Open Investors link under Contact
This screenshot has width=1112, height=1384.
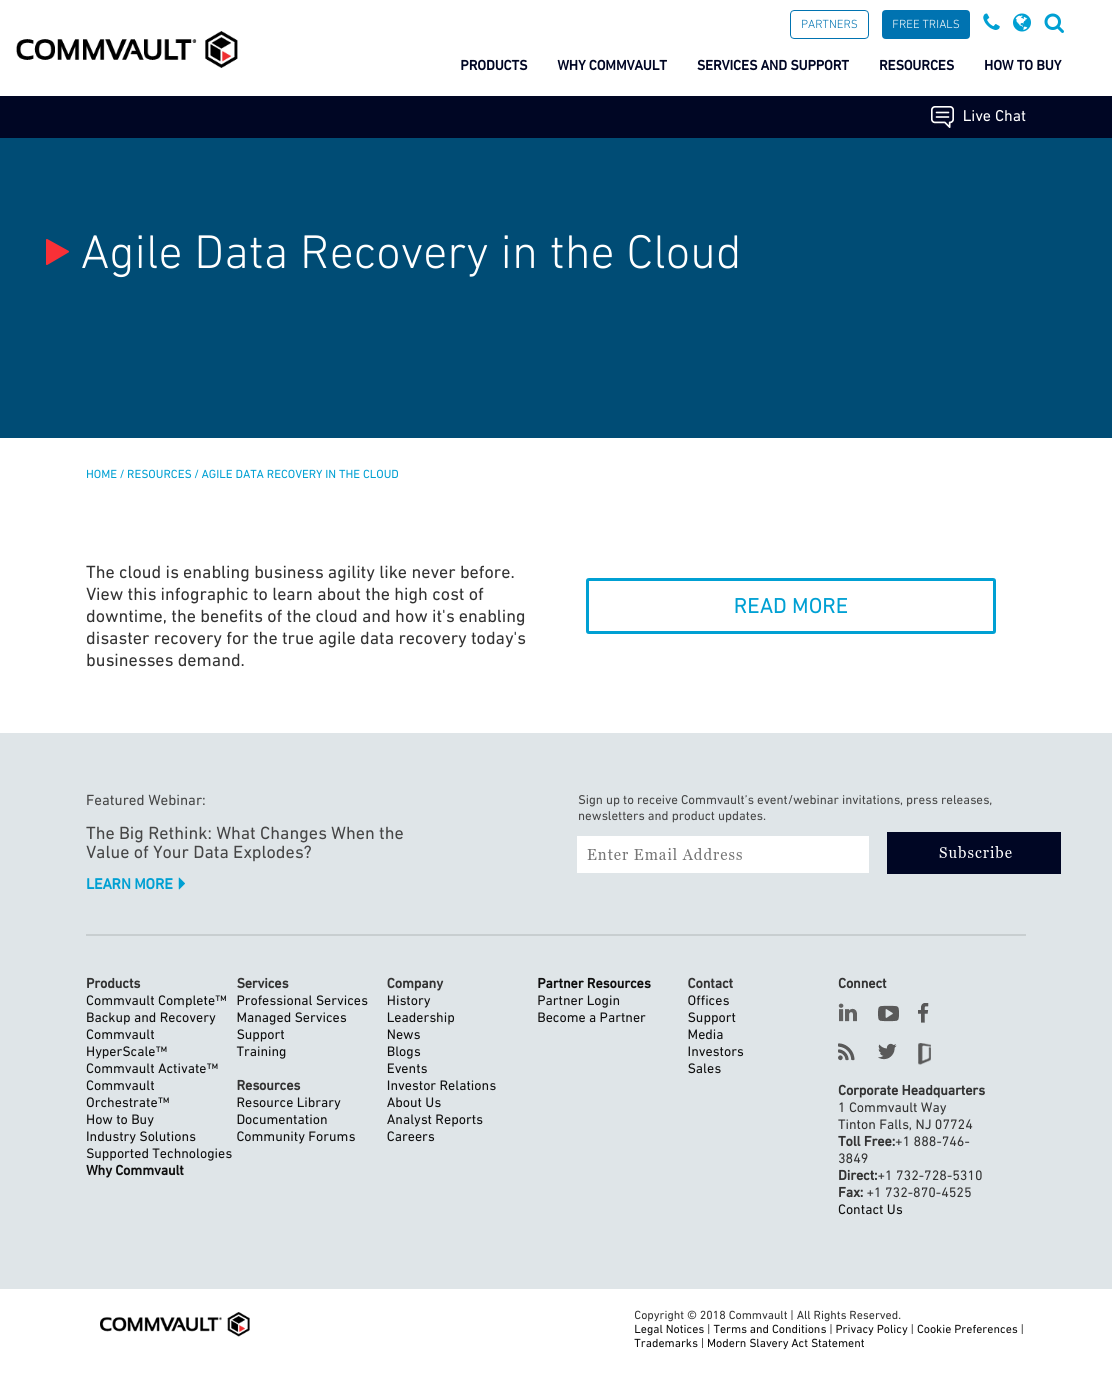click(716, 1052)
